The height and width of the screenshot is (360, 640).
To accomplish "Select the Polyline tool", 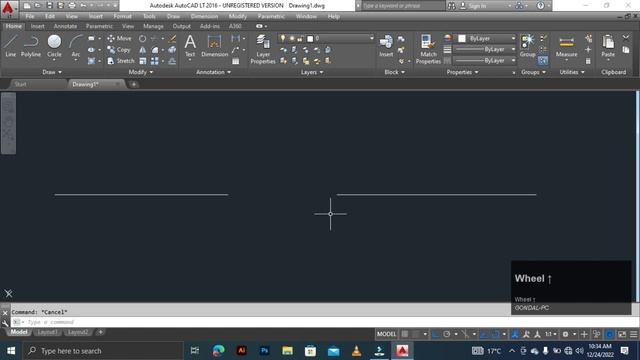I will click(31, 45).
